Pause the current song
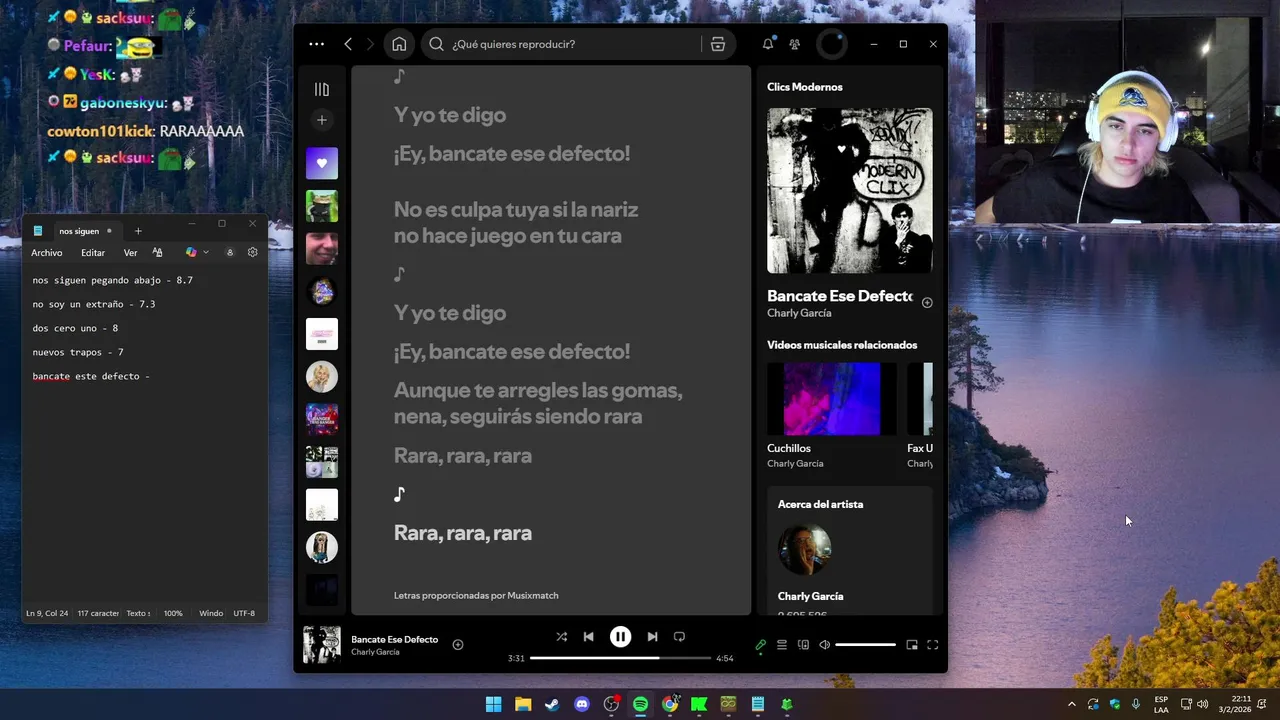The height and width of the screenshot is (720, 1280). coord(621,637)
